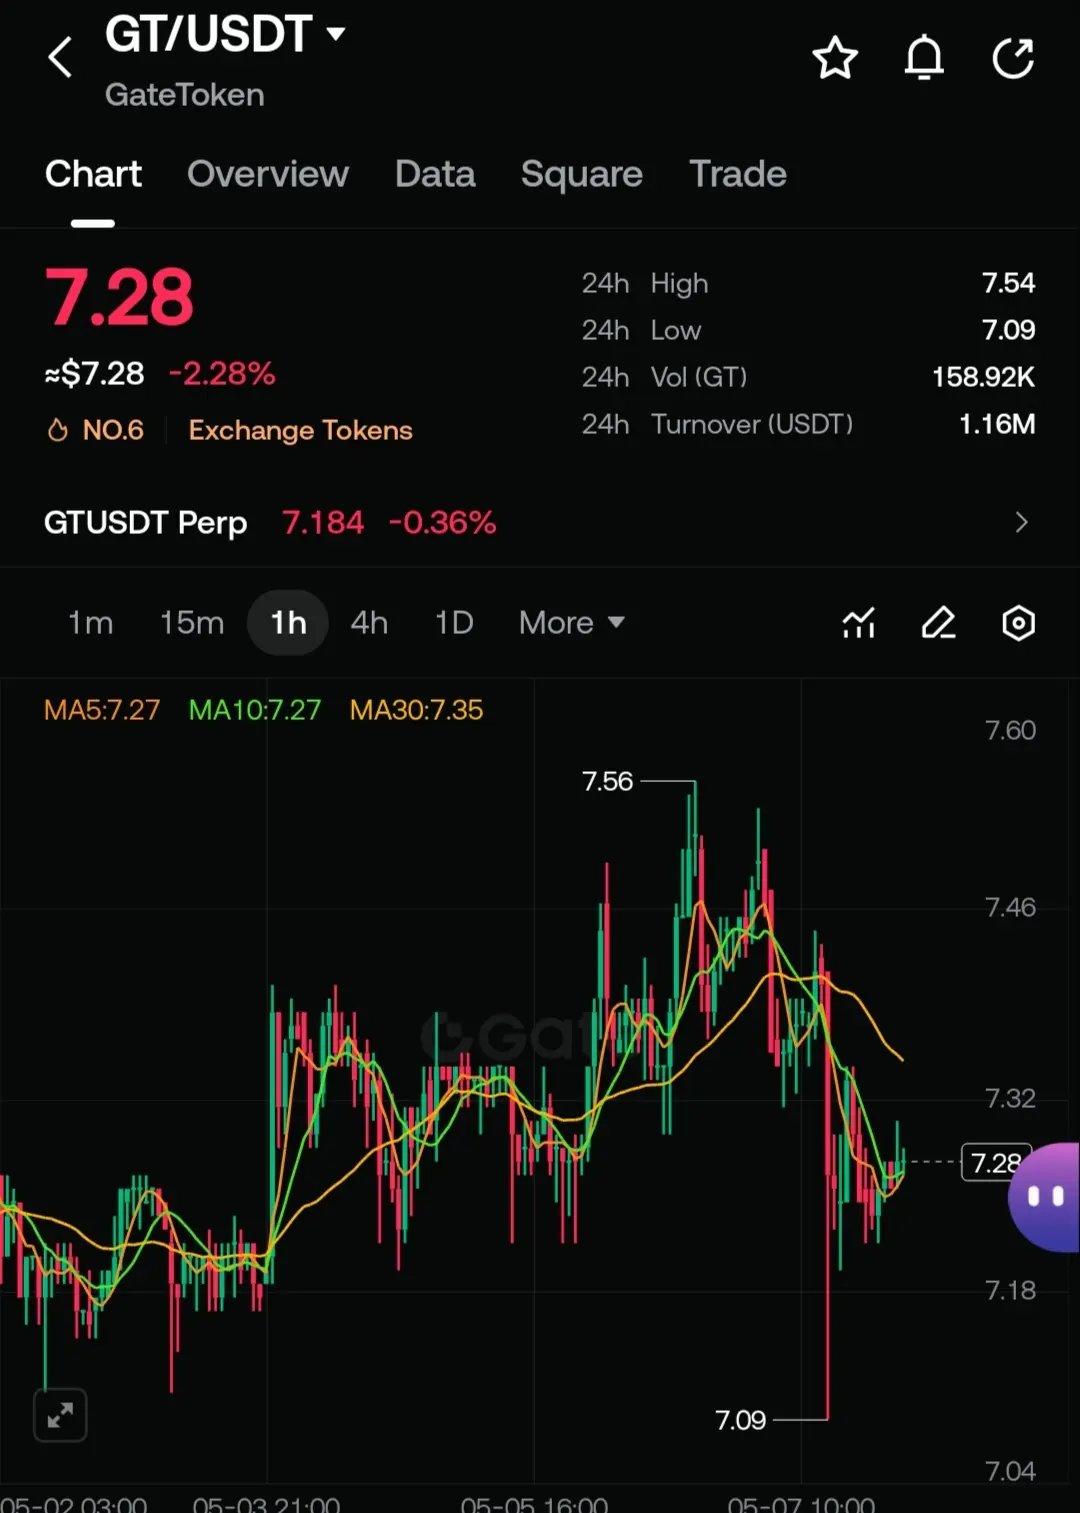Select the 1D timeframe

point(454,623)
